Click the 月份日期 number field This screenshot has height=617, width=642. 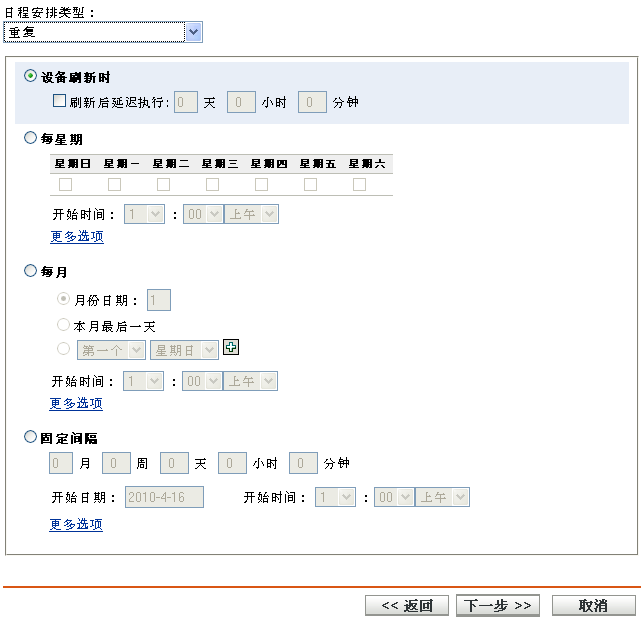(x=159, y=300)
